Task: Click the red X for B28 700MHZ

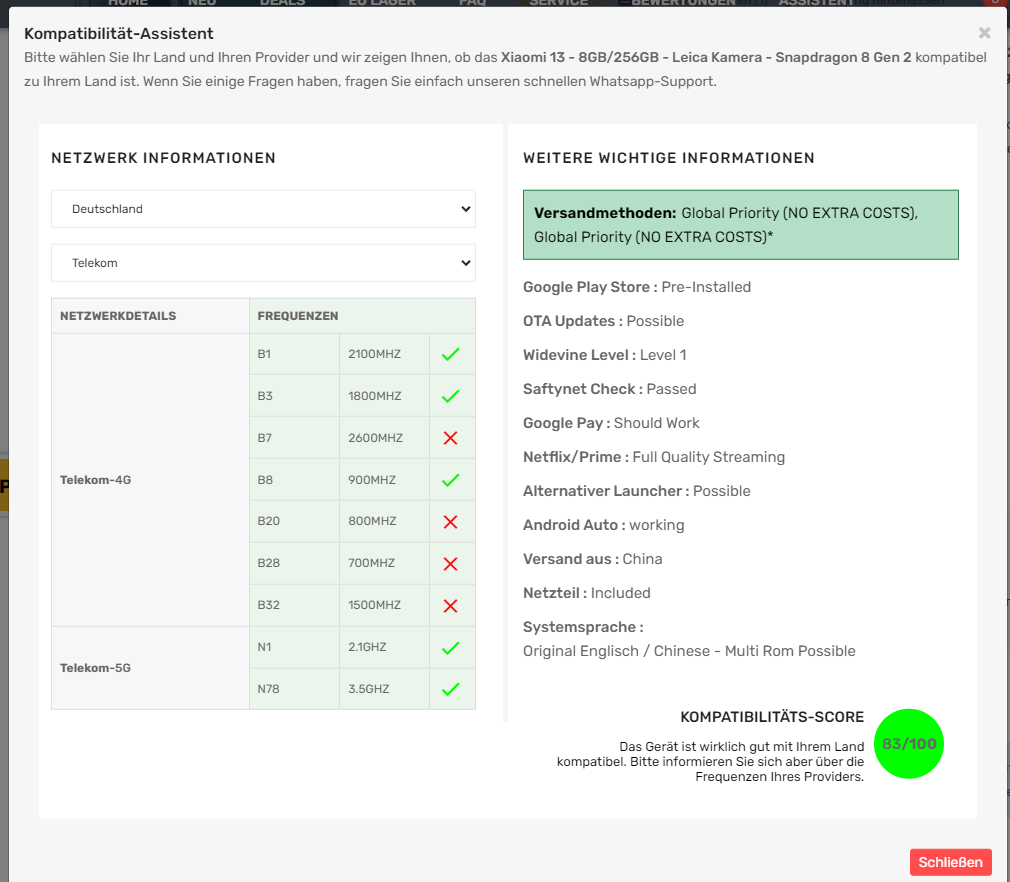Action: coord(450,564)
